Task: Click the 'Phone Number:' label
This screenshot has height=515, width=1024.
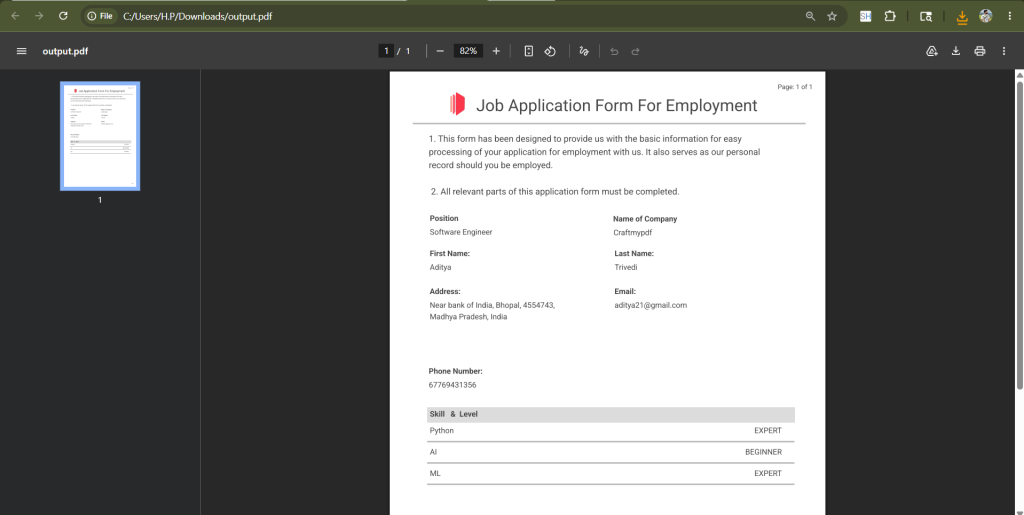Action: pos(456,371)
